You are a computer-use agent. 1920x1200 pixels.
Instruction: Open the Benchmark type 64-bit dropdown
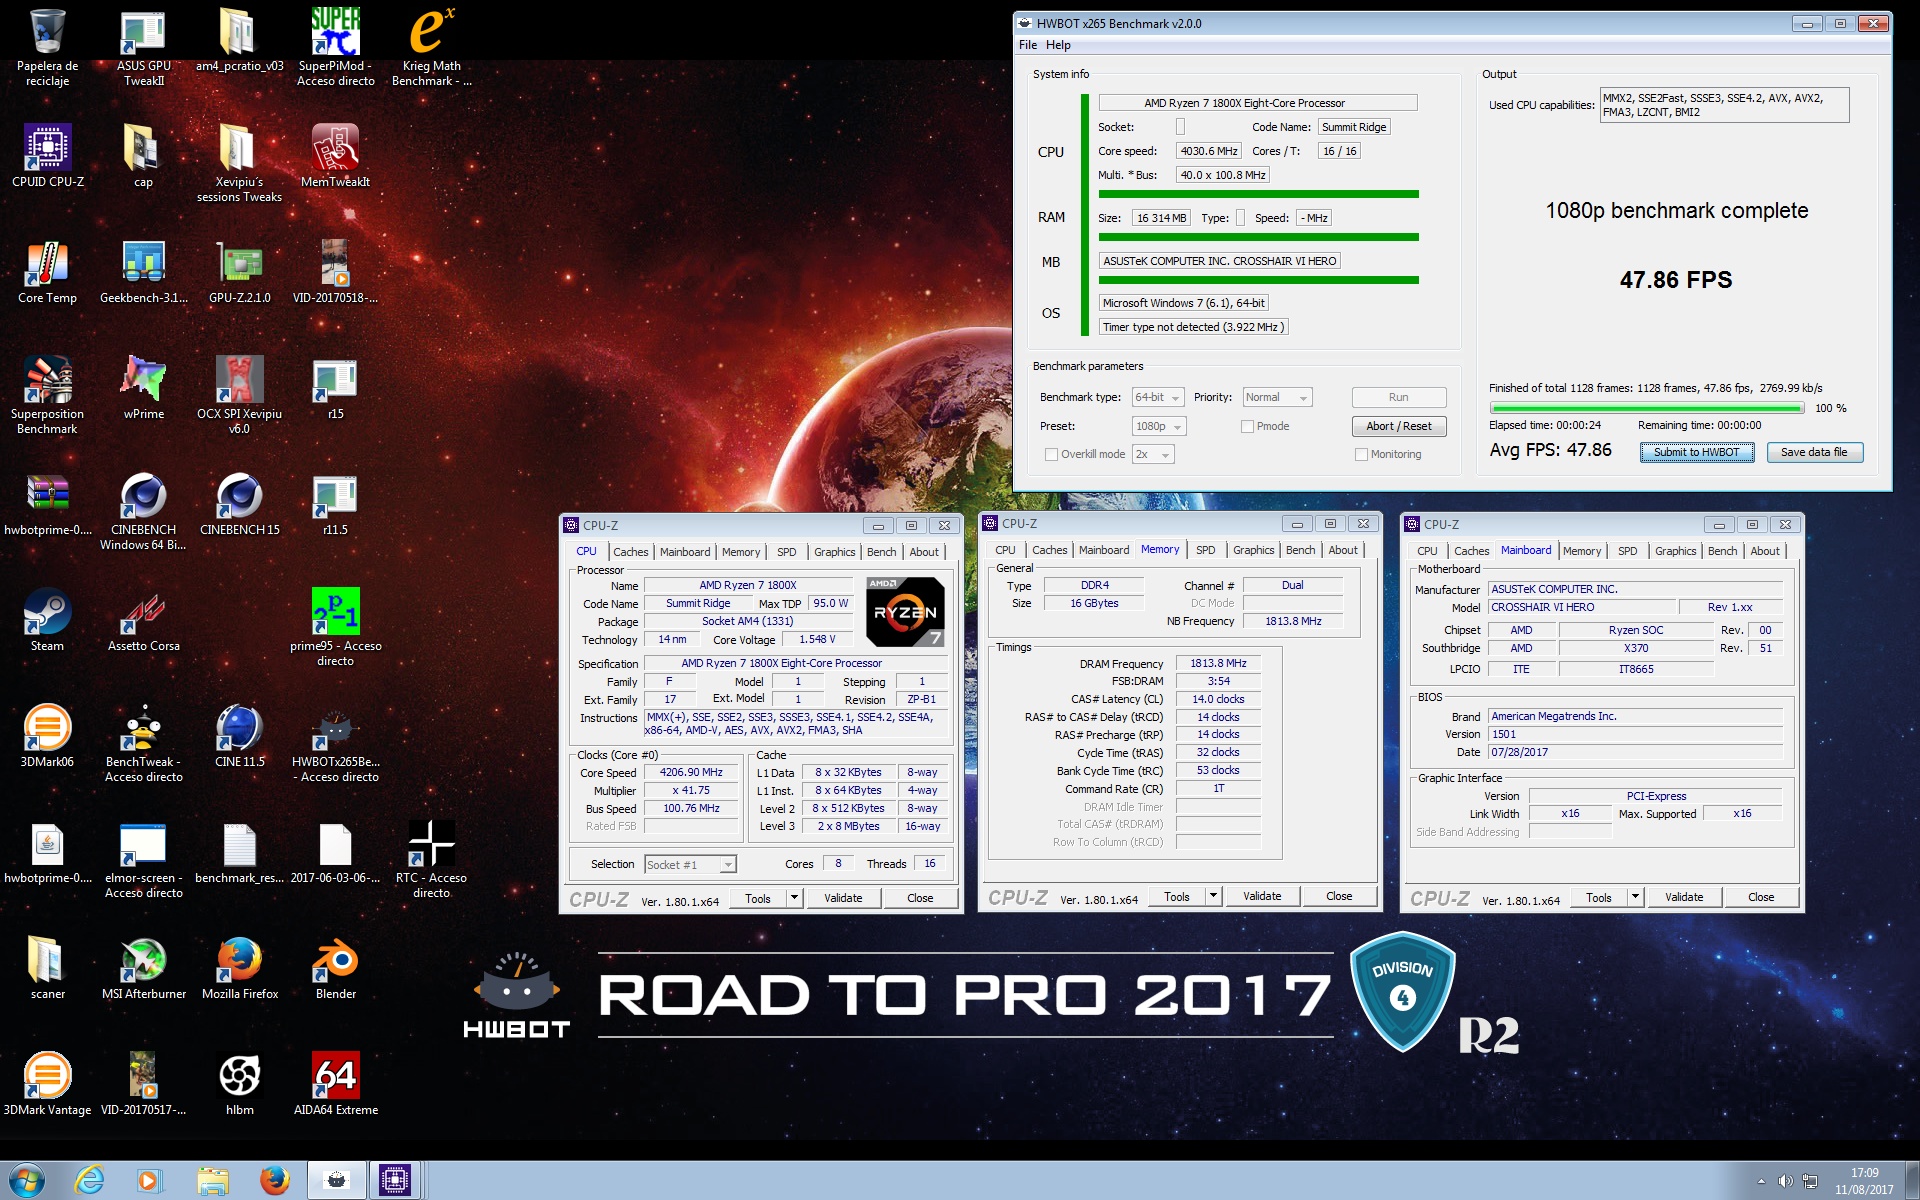tap(1158, 397)
